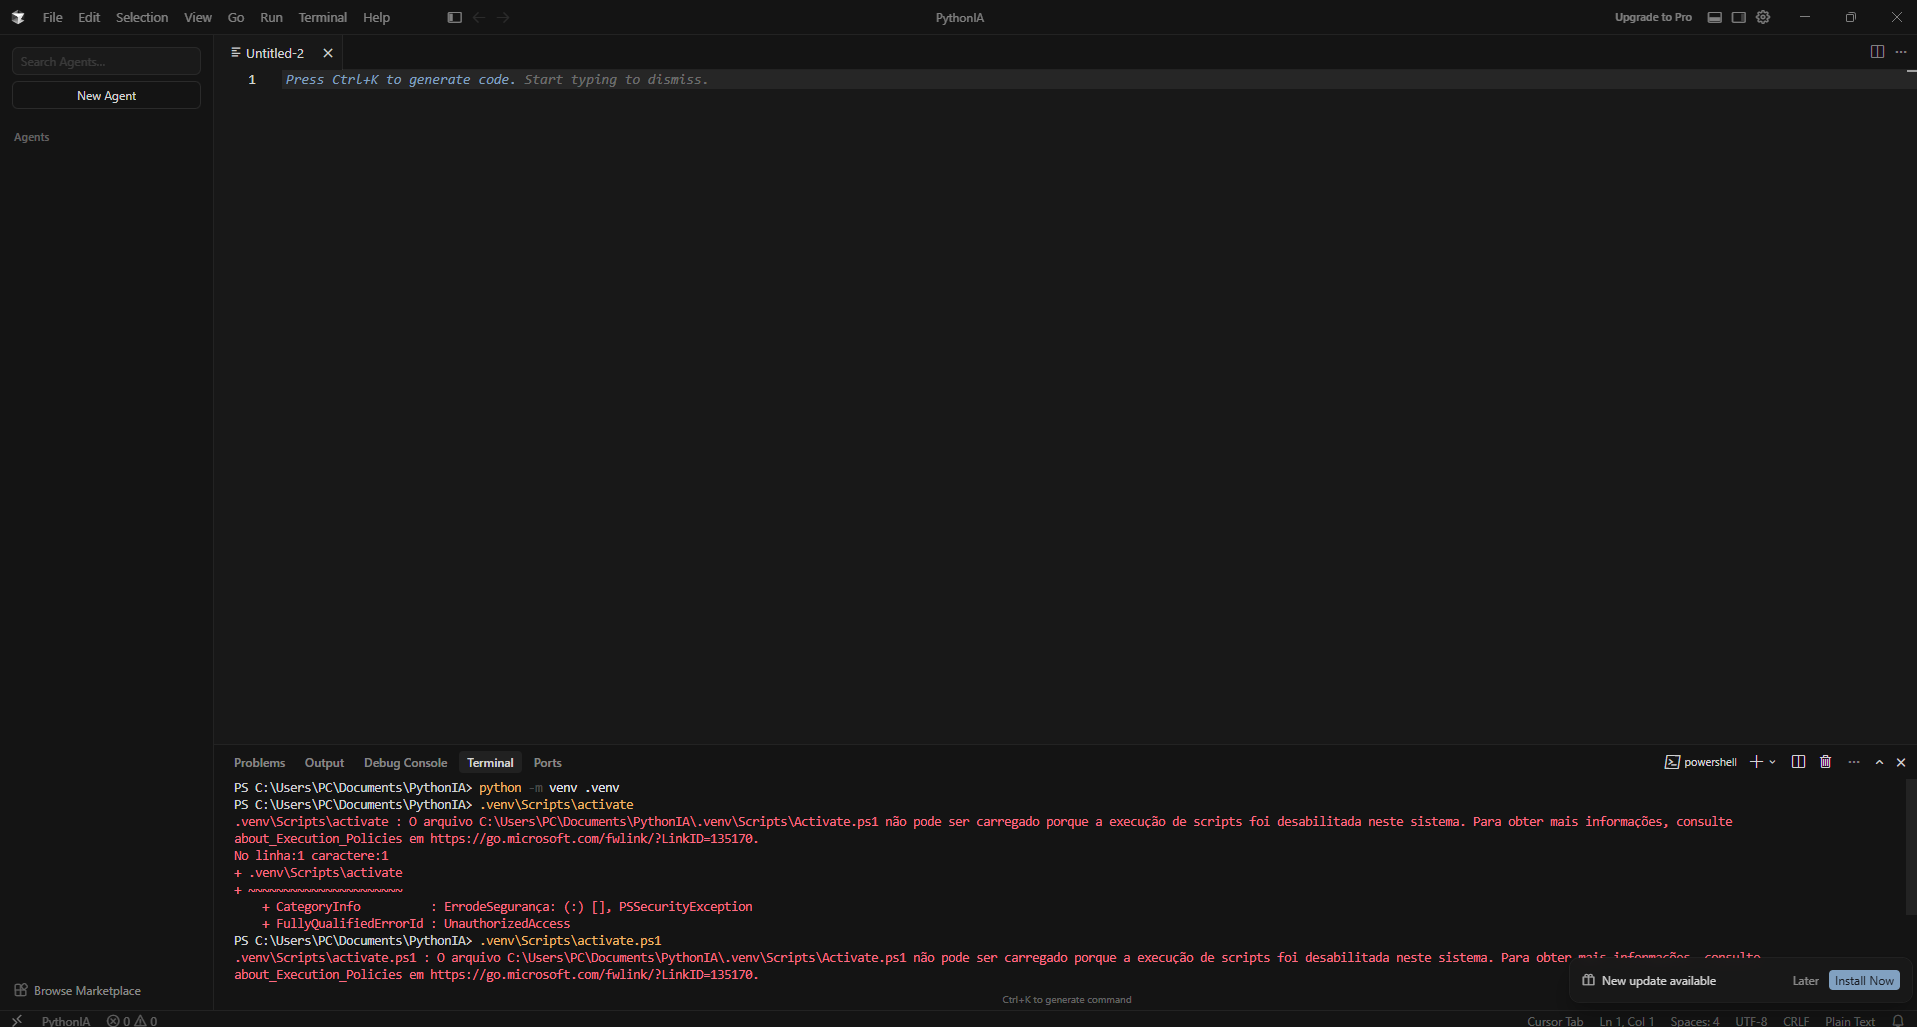
Task: Close the bottom panel
Action: [x=1901, y=762]
